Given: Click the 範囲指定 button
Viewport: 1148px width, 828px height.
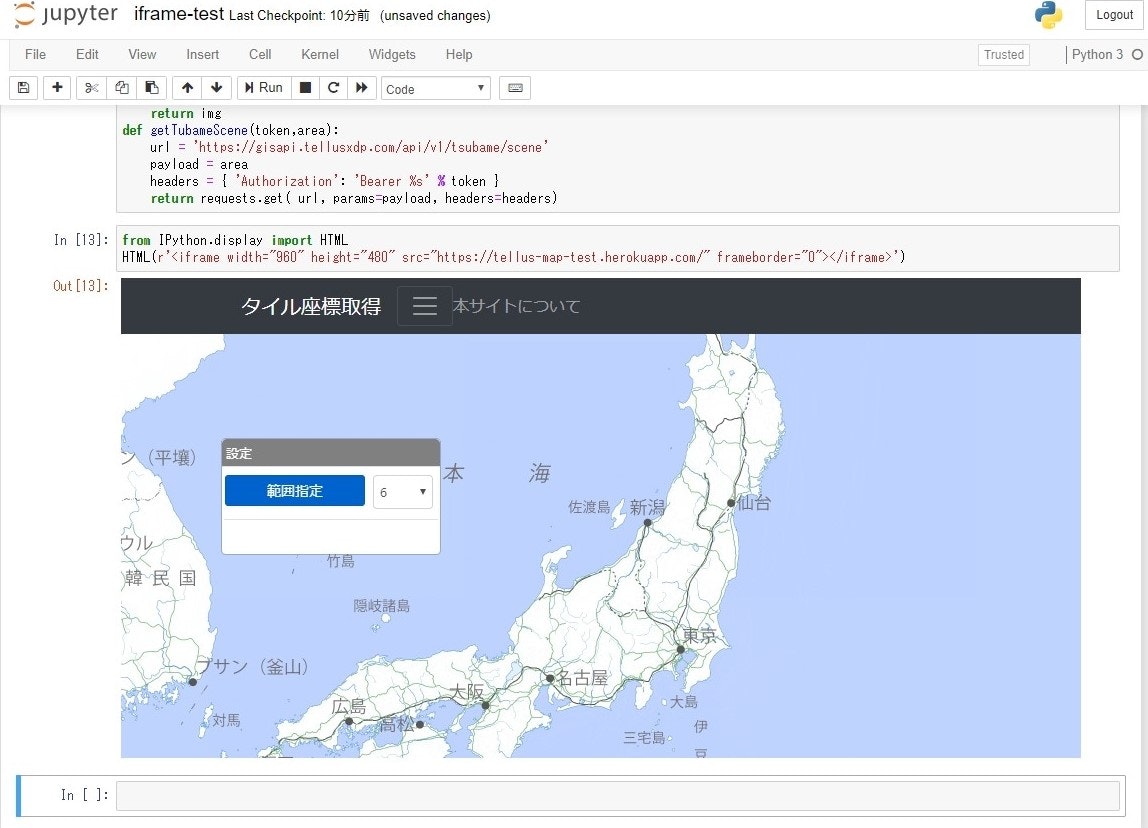Looking at the screenshot, I should 294,491.
